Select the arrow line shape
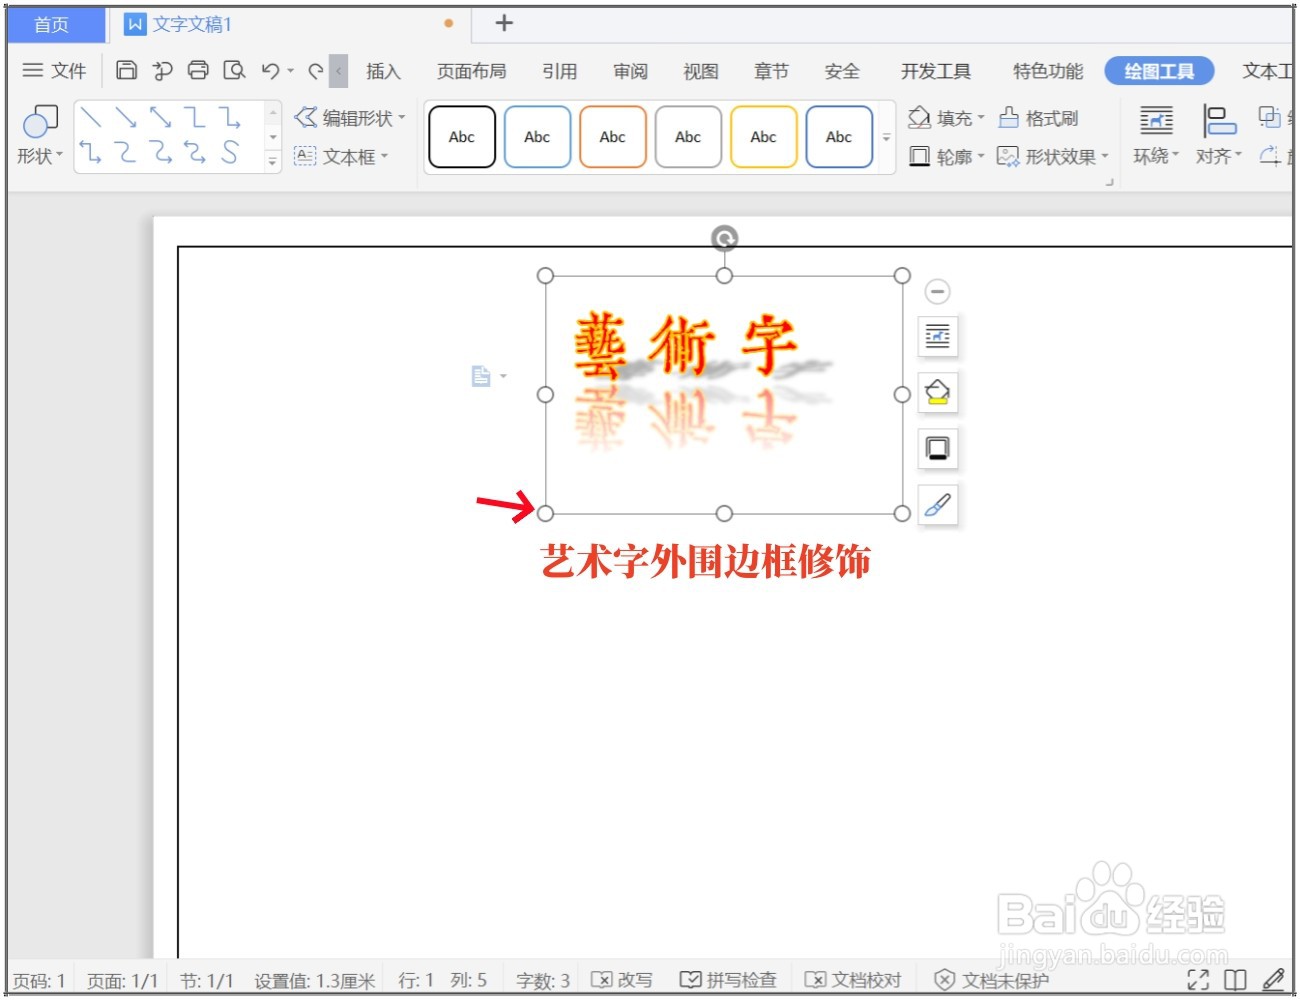This screenshot has height=1000, width=1300. point(126,118)
